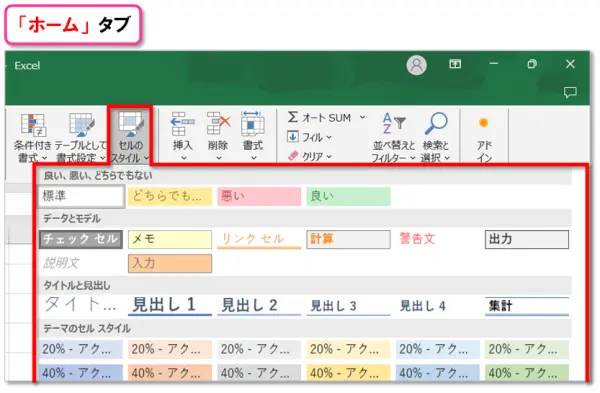Apply the 集計 total style

coord(527,305)
